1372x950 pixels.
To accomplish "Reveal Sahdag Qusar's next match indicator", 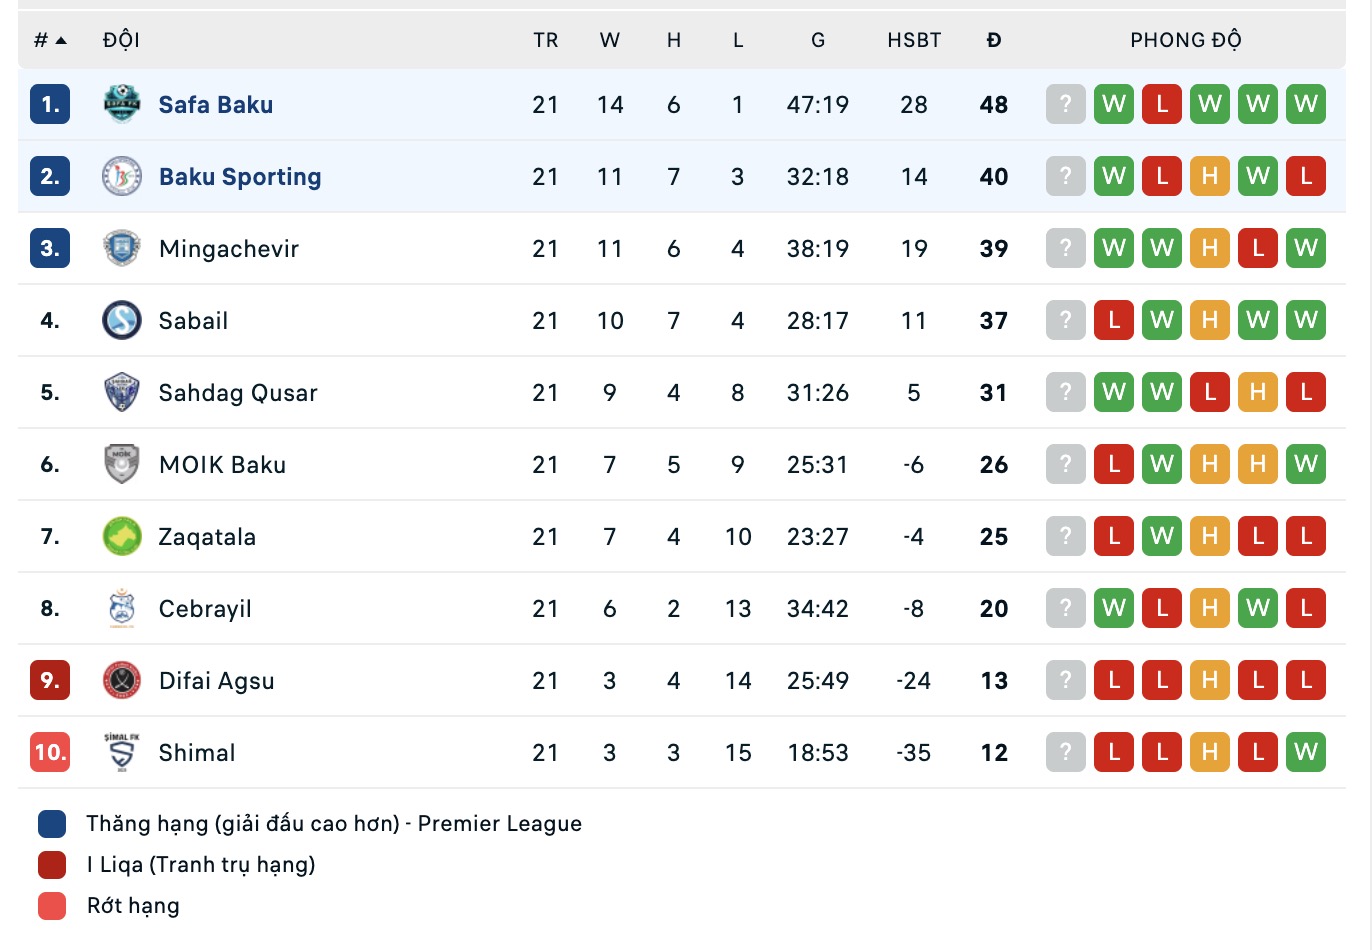I will click(x=1065, y=392).
